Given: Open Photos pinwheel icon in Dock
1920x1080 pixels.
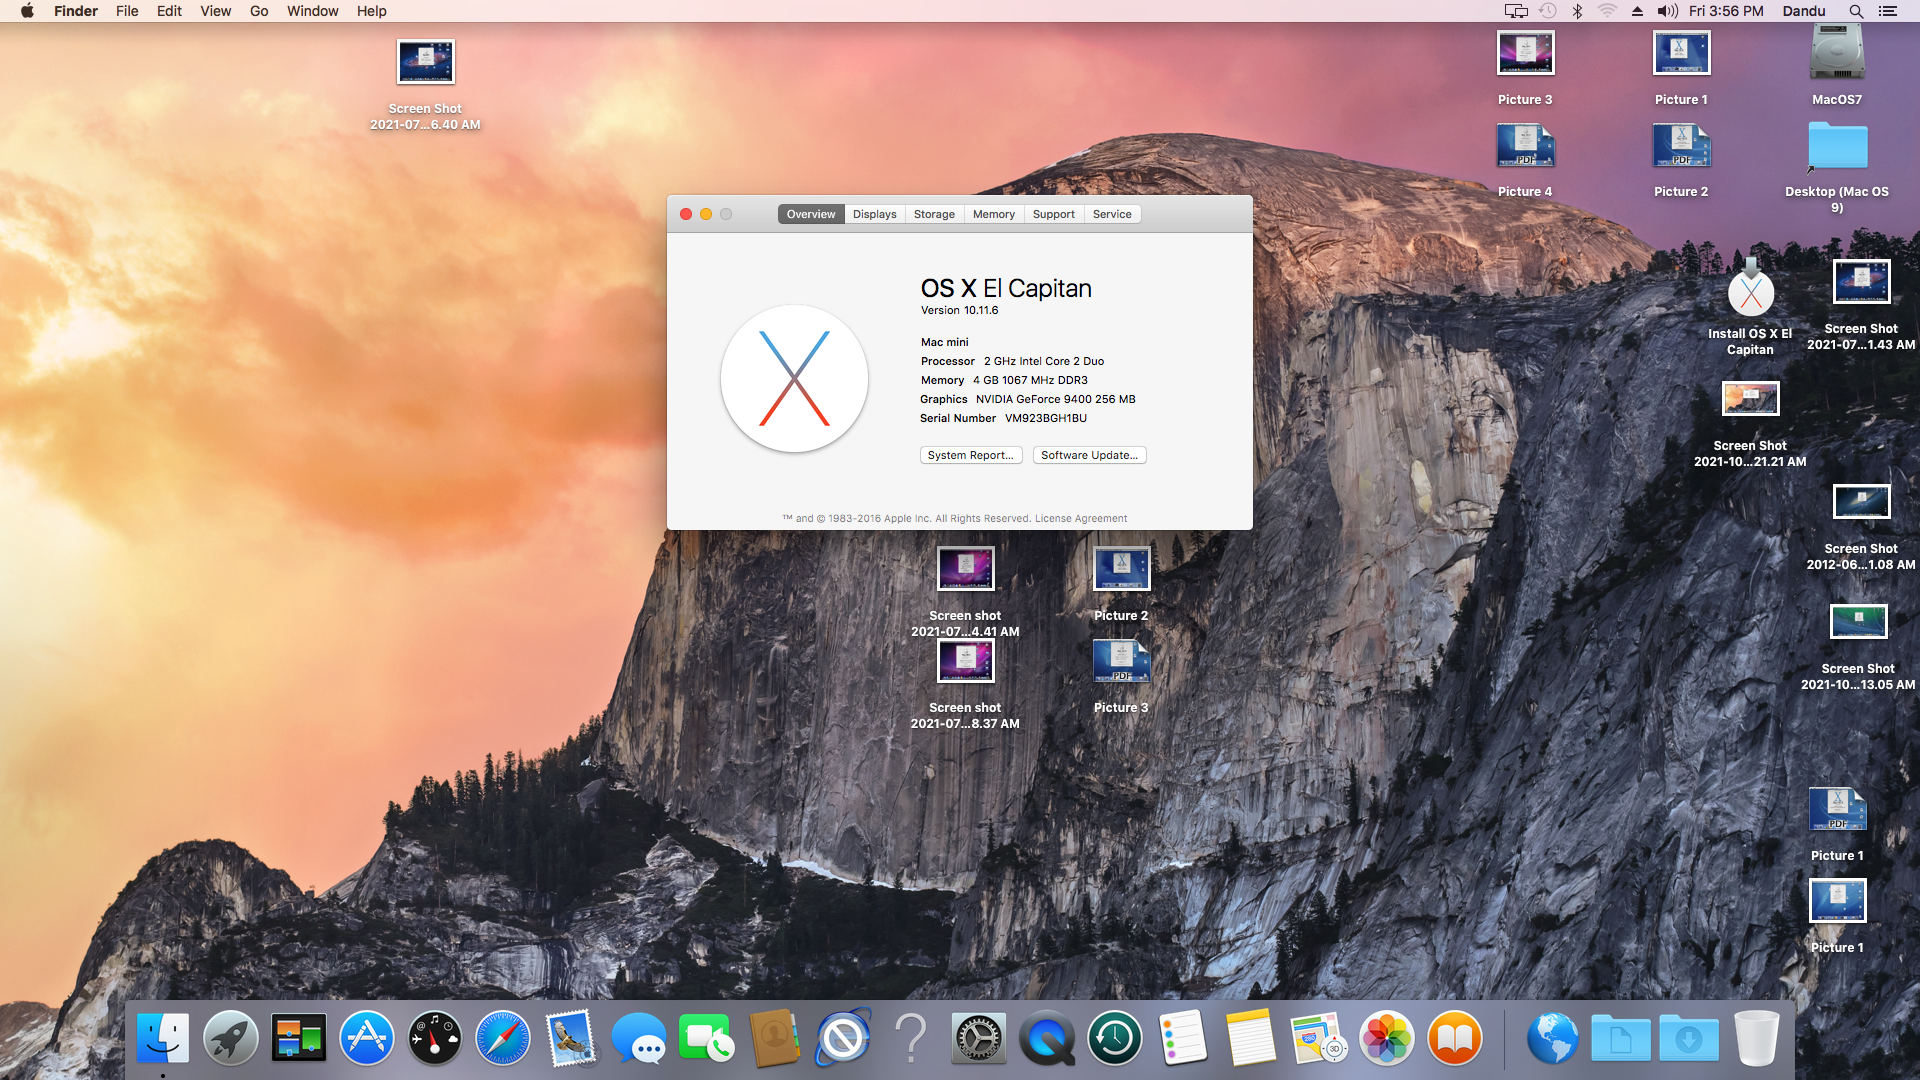Looking at the screenshot, I should [x=1386, y=1038].
